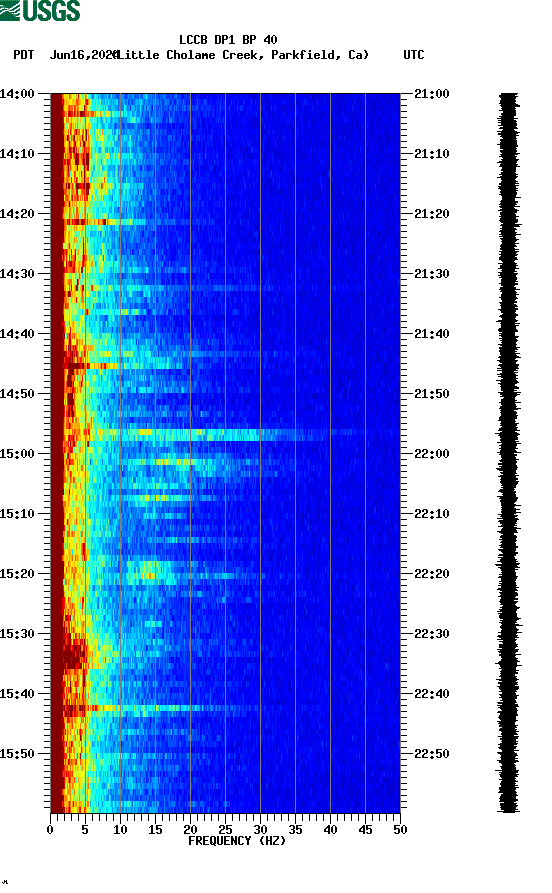This screenshot has width=552, height=893.
Task: Click the 'UTC' timezone label
Action: tap(414, 55)
